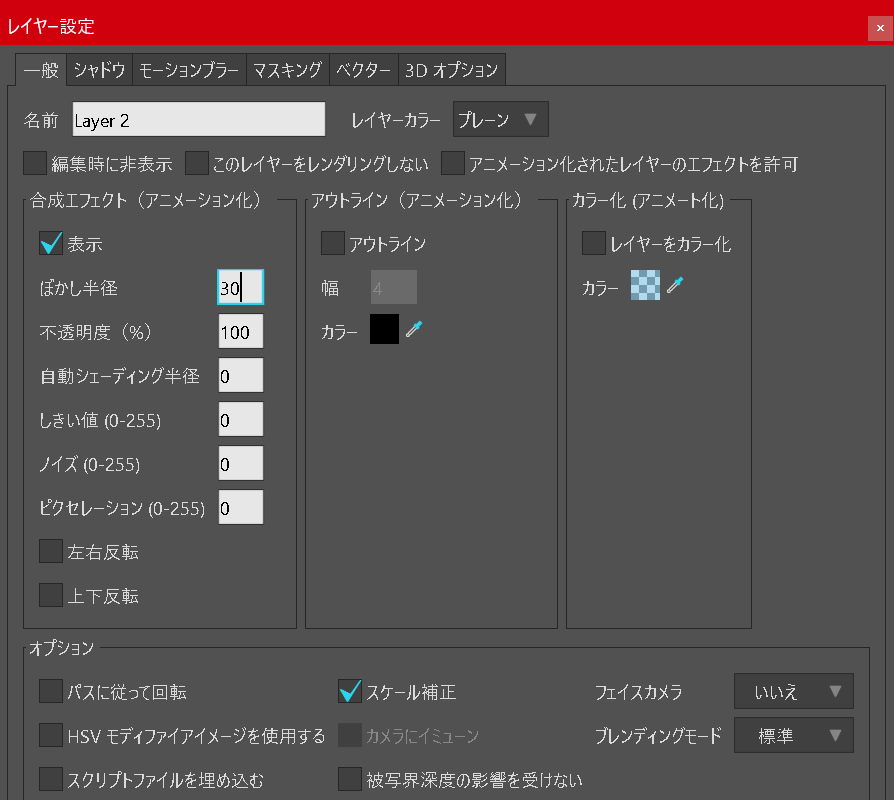The width and height of the screenshot is (894, 800).
Task: Expand the フェイスカメラ dropdown
Action: 793,691
